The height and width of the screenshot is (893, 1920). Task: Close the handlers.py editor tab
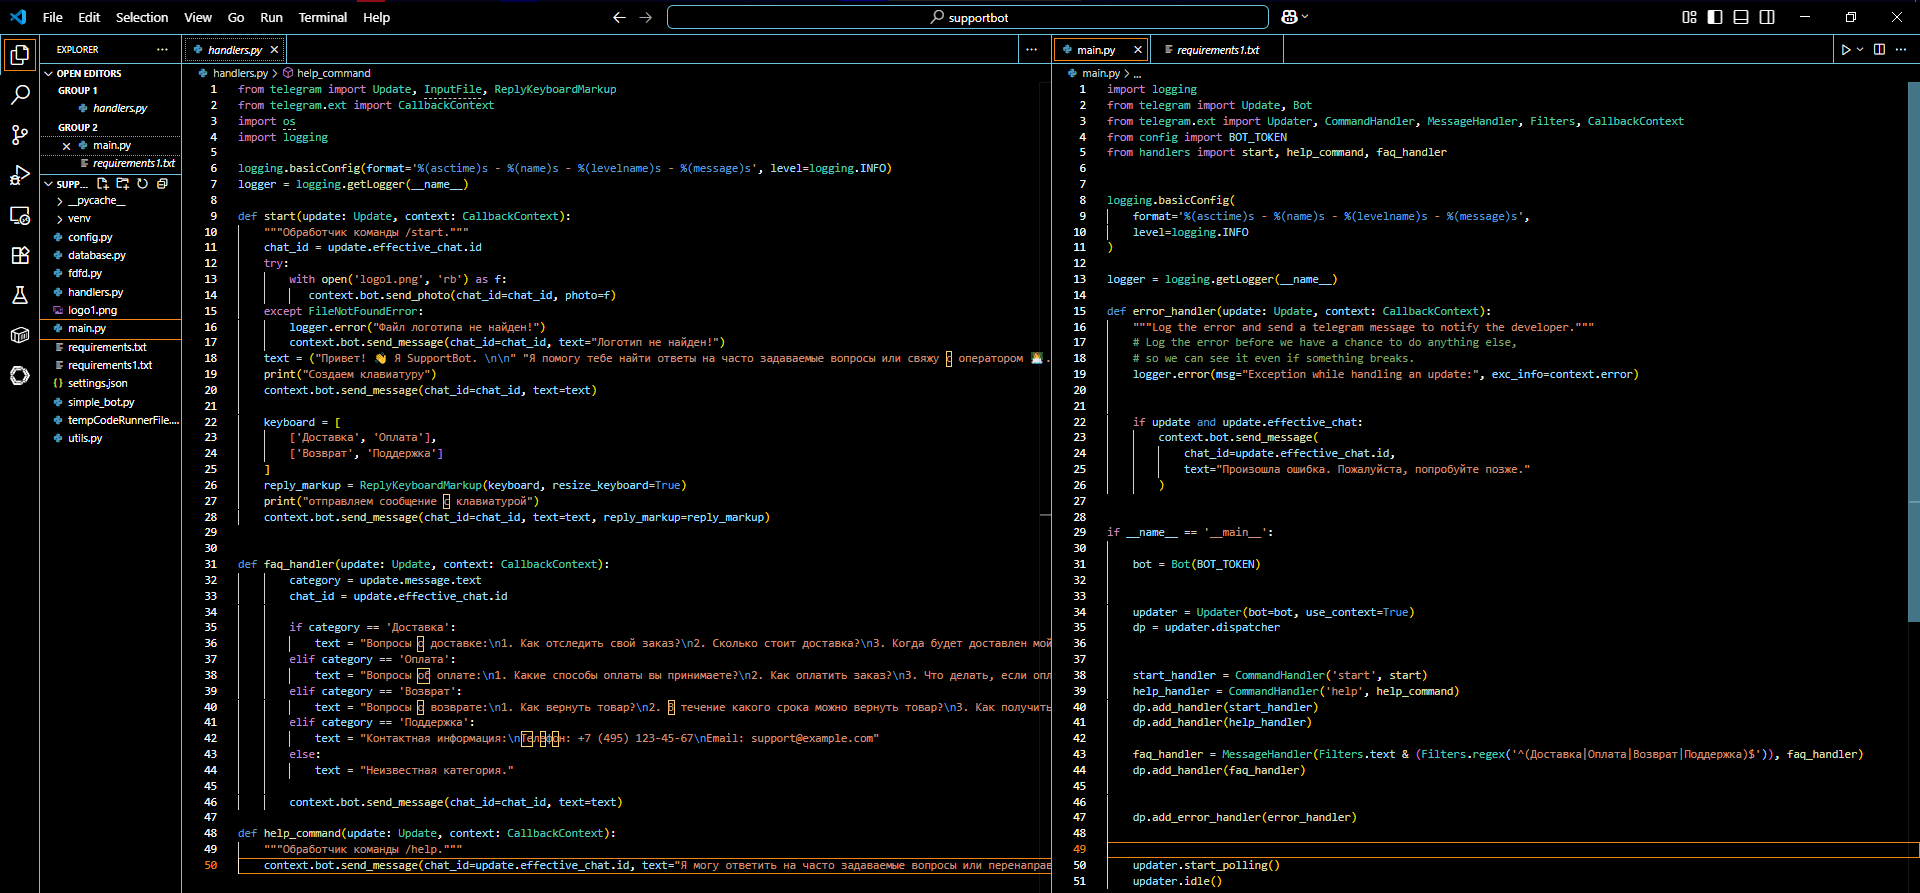(274, 50)
